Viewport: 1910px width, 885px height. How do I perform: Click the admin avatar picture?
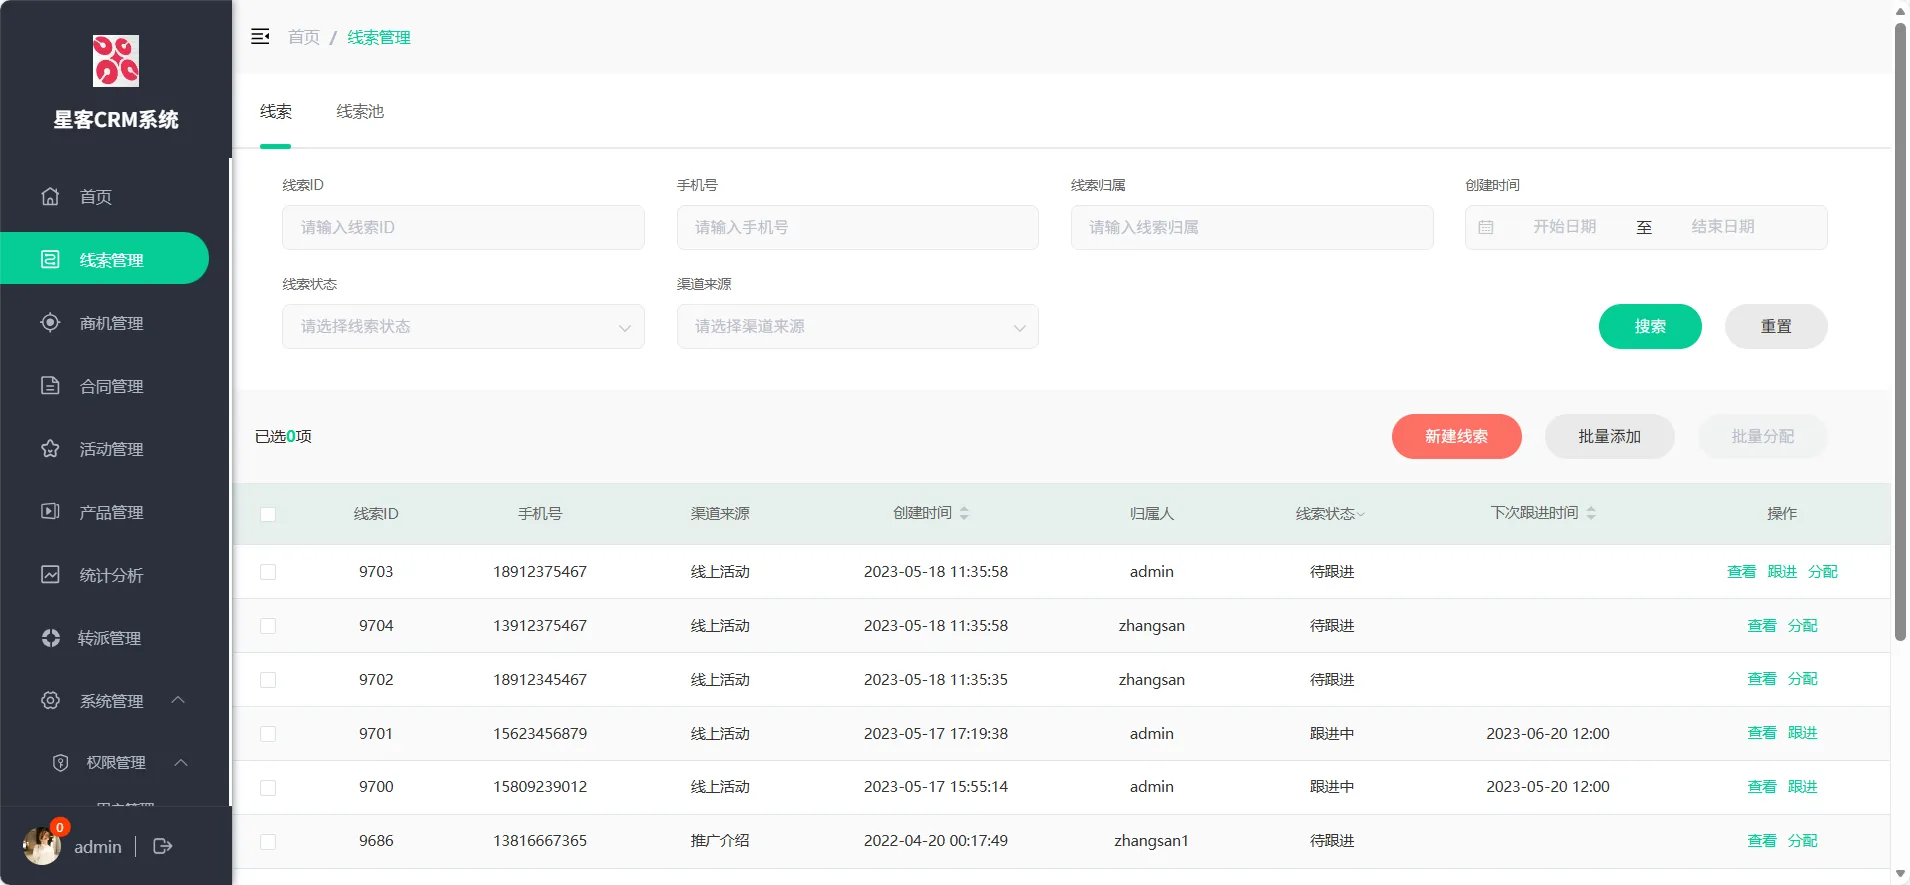41,846
